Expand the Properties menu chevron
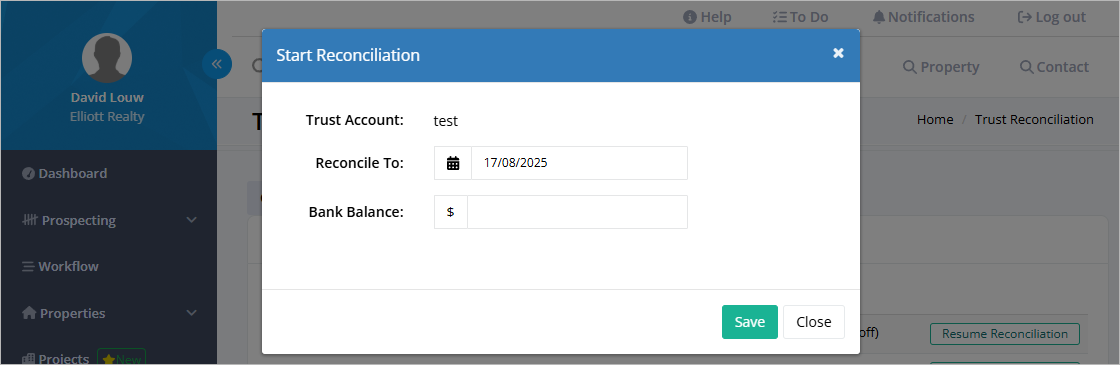This screenshot has width=1120, height=365. click(x=191, y=313)
